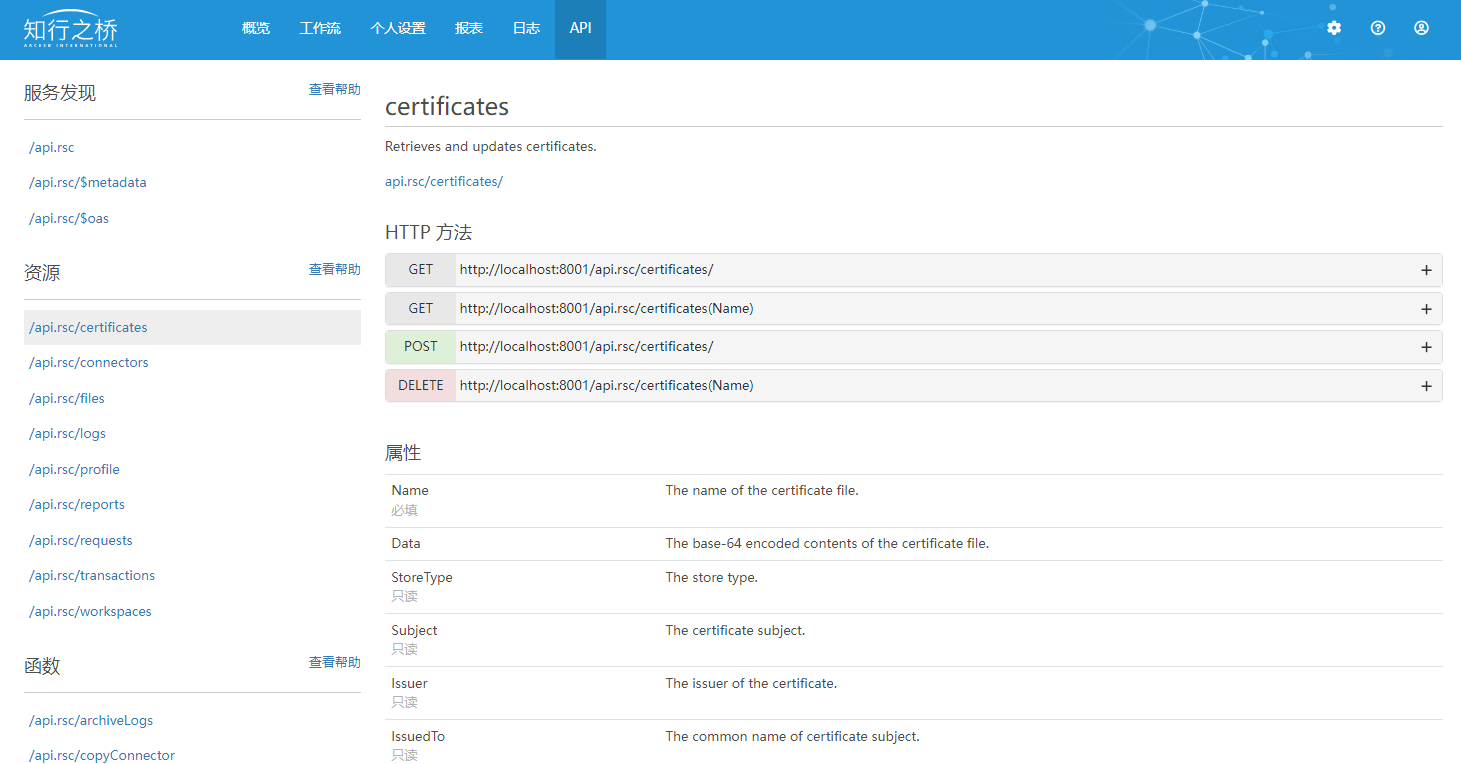Go to the 概览 tab
The image size is (1461, 764).
pos(256,28)
